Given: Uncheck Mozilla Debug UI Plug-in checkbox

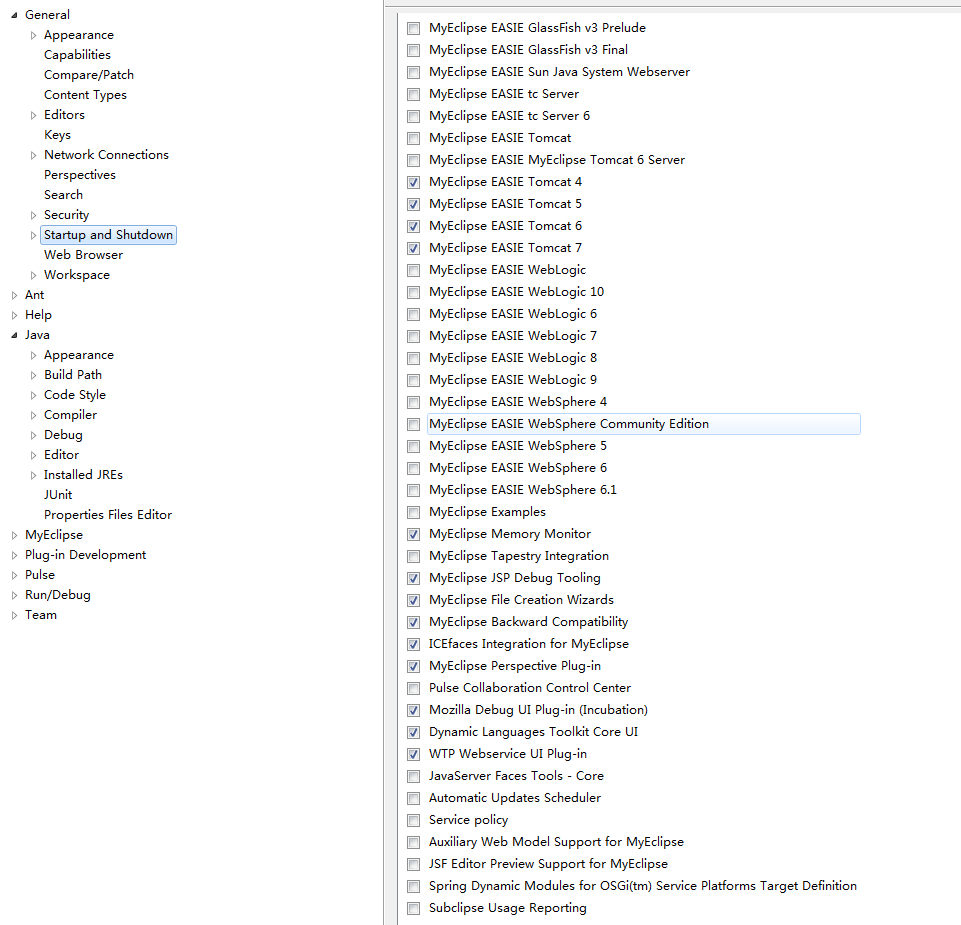Looking at the screenshot, I should pyautogui.click(x=414, y=710).
